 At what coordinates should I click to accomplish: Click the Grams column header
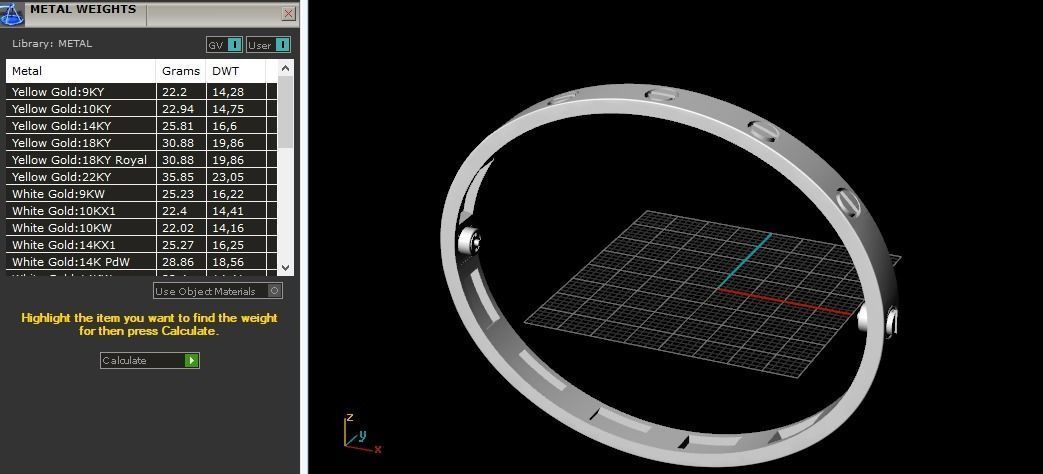pyautogui.click(x=181, y=71)
